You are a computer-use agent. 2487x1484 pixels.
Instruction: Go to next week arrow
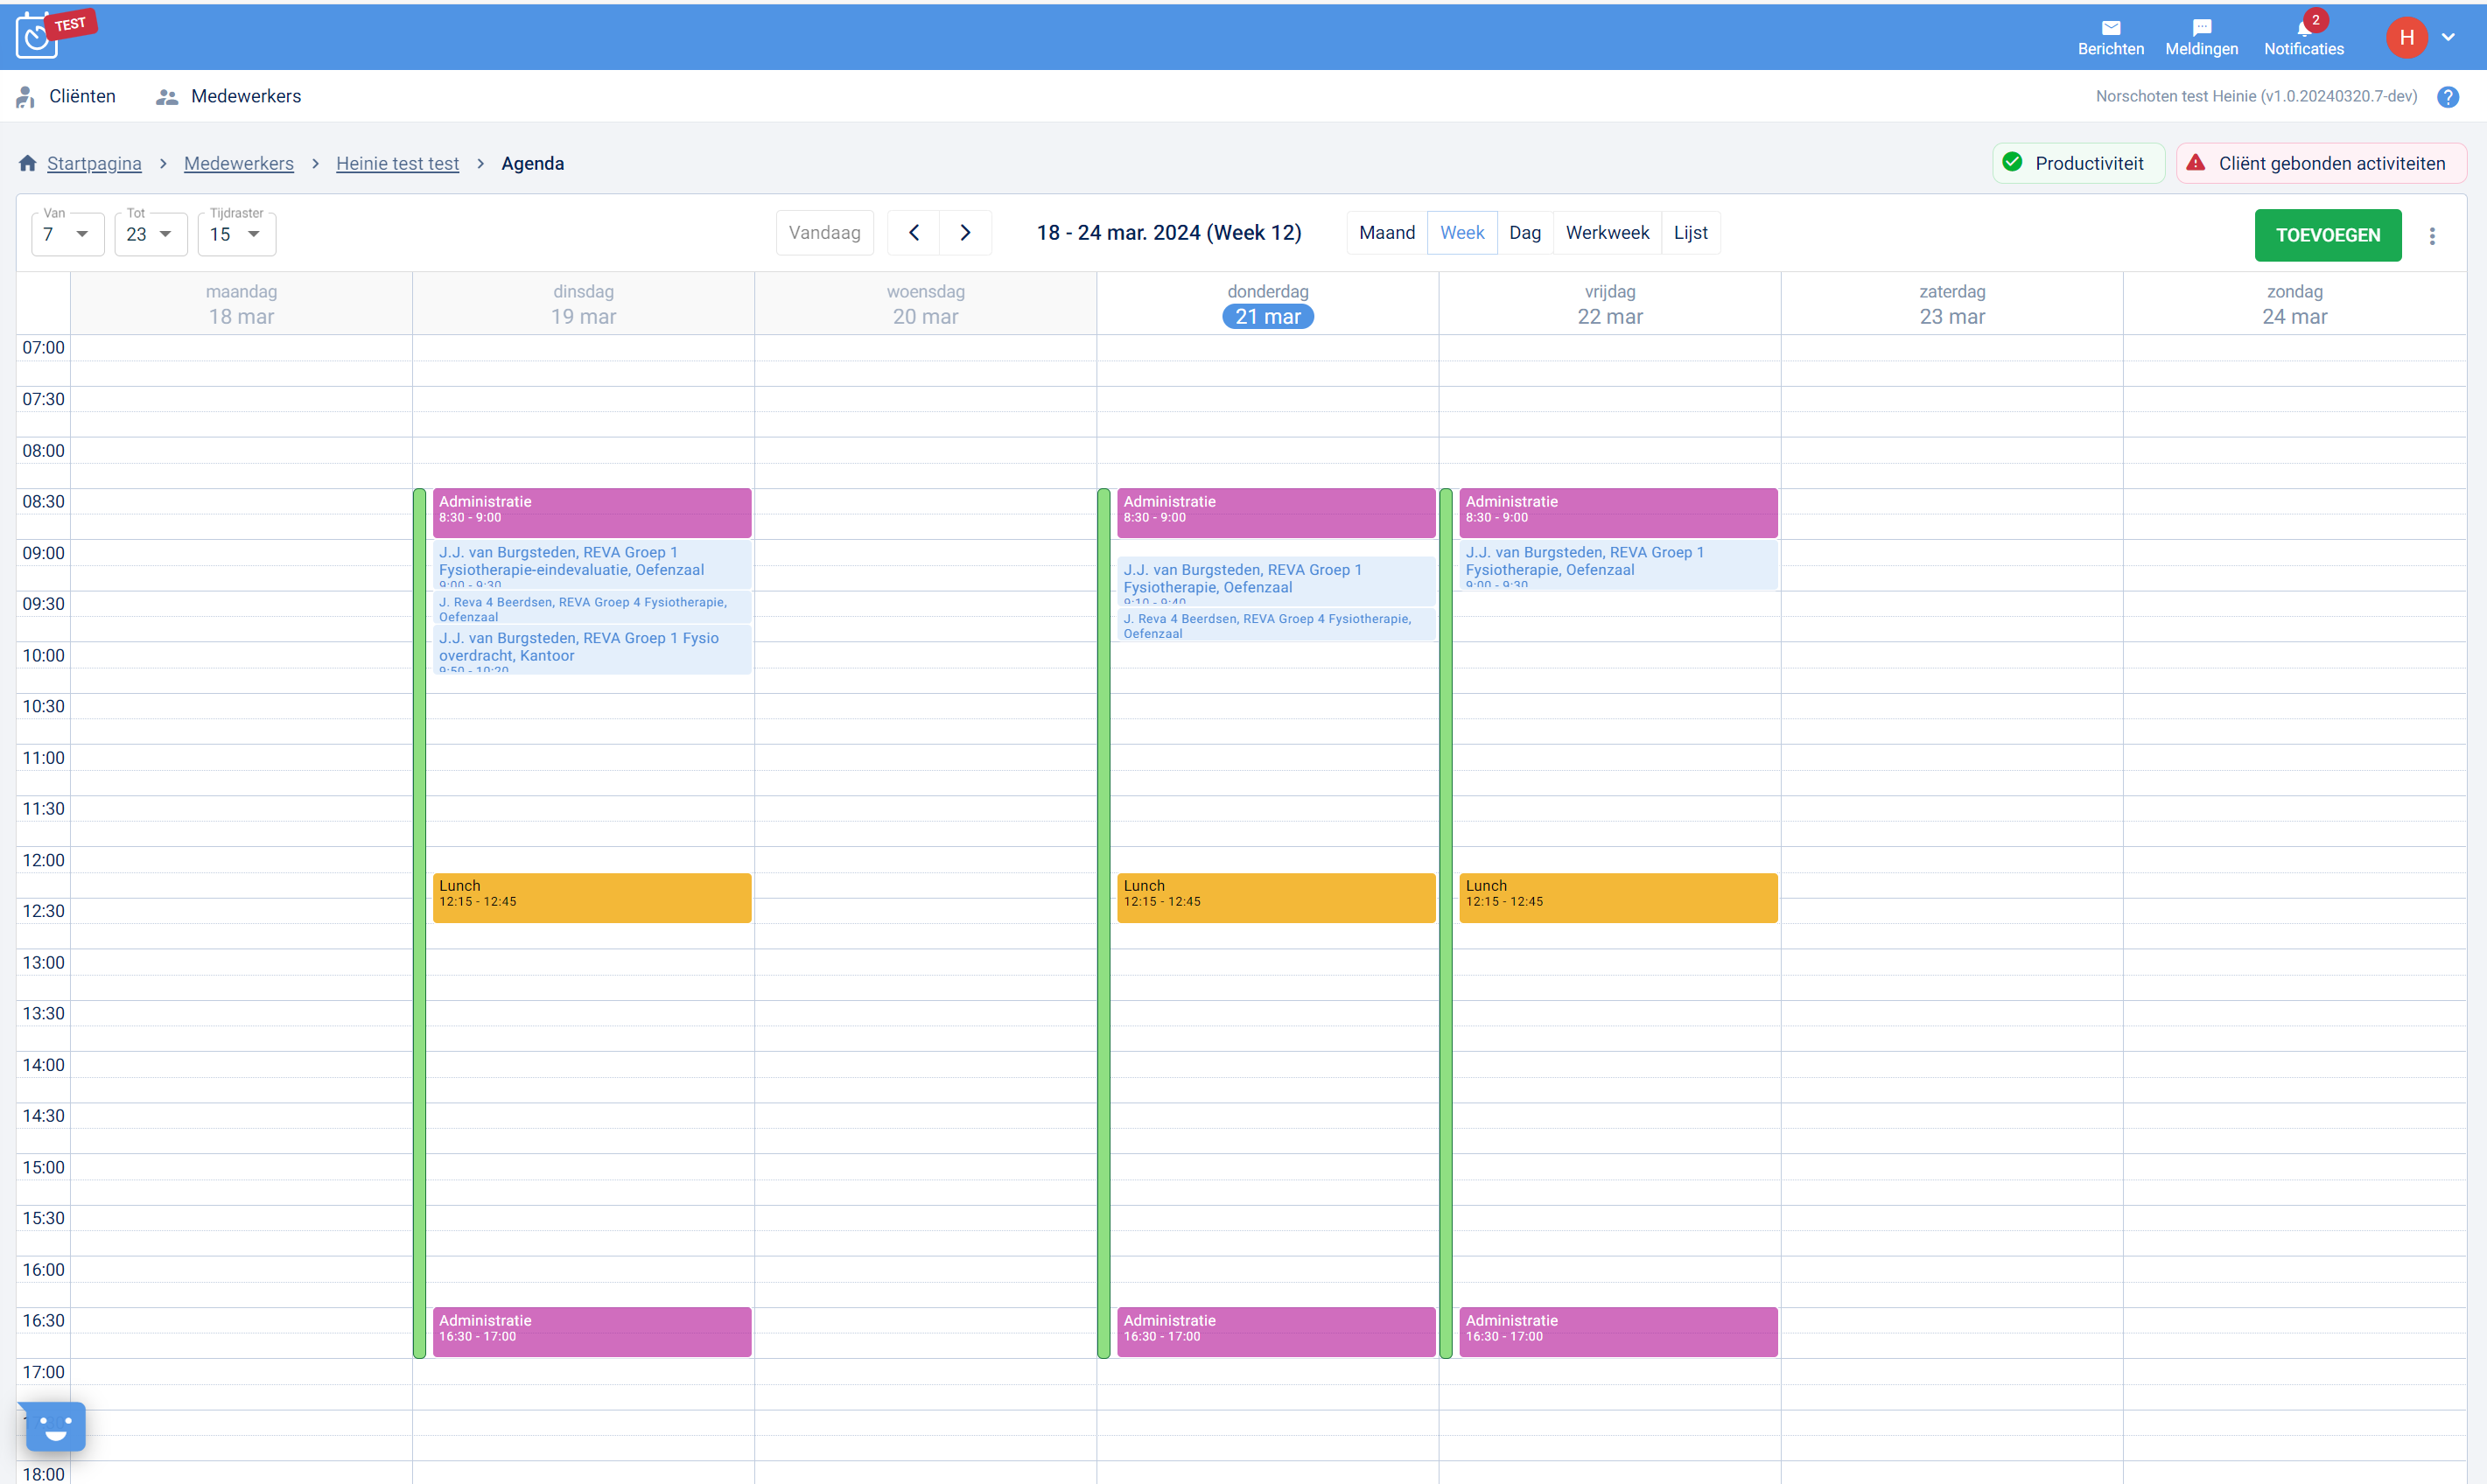click(965, 233)
